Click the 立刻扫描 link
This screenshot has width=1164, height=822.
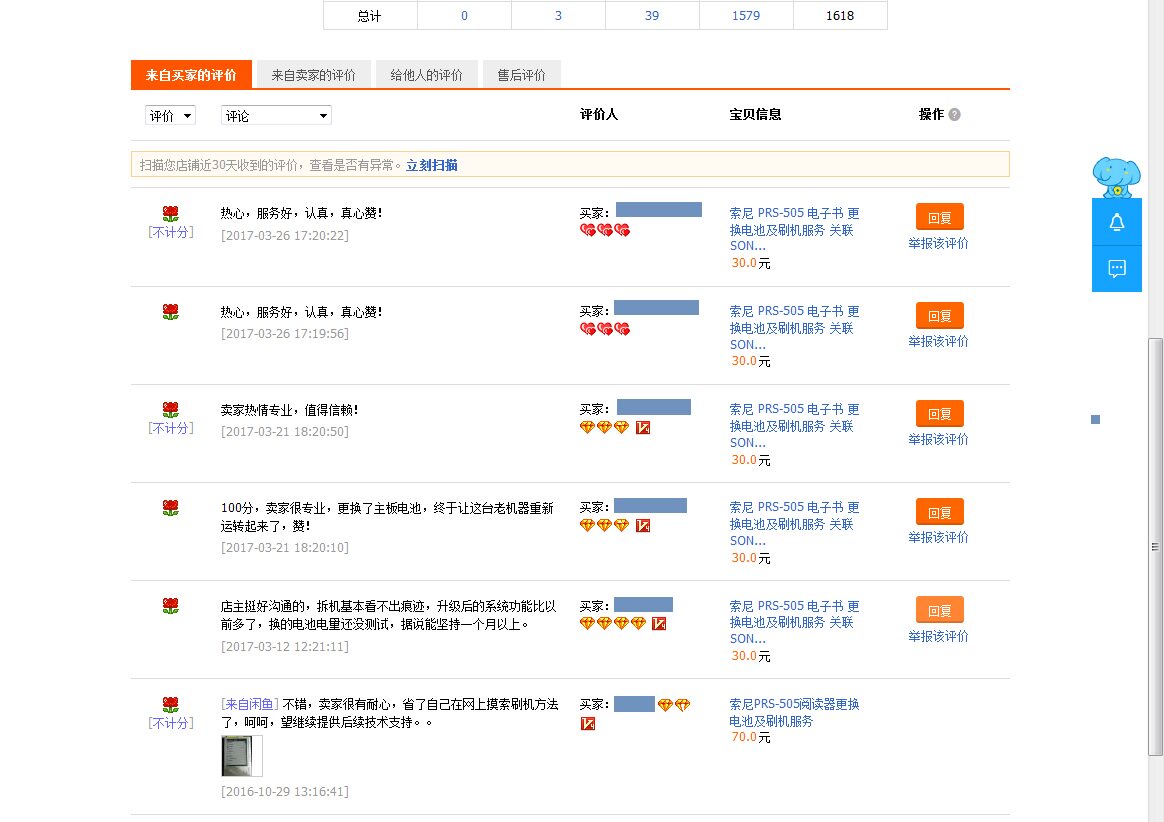click(432, 165)
